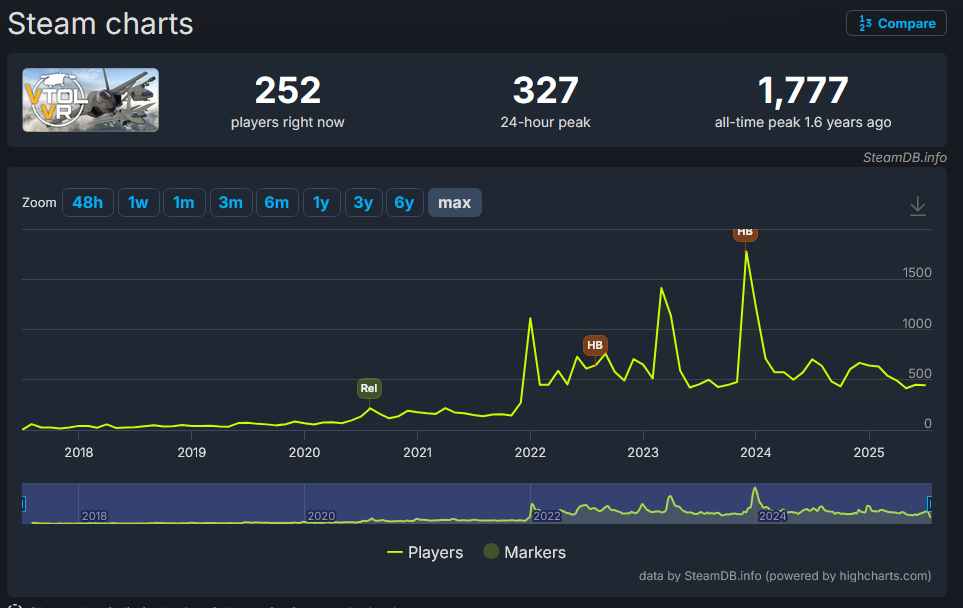Click the chart download icon

coord(918,206)
